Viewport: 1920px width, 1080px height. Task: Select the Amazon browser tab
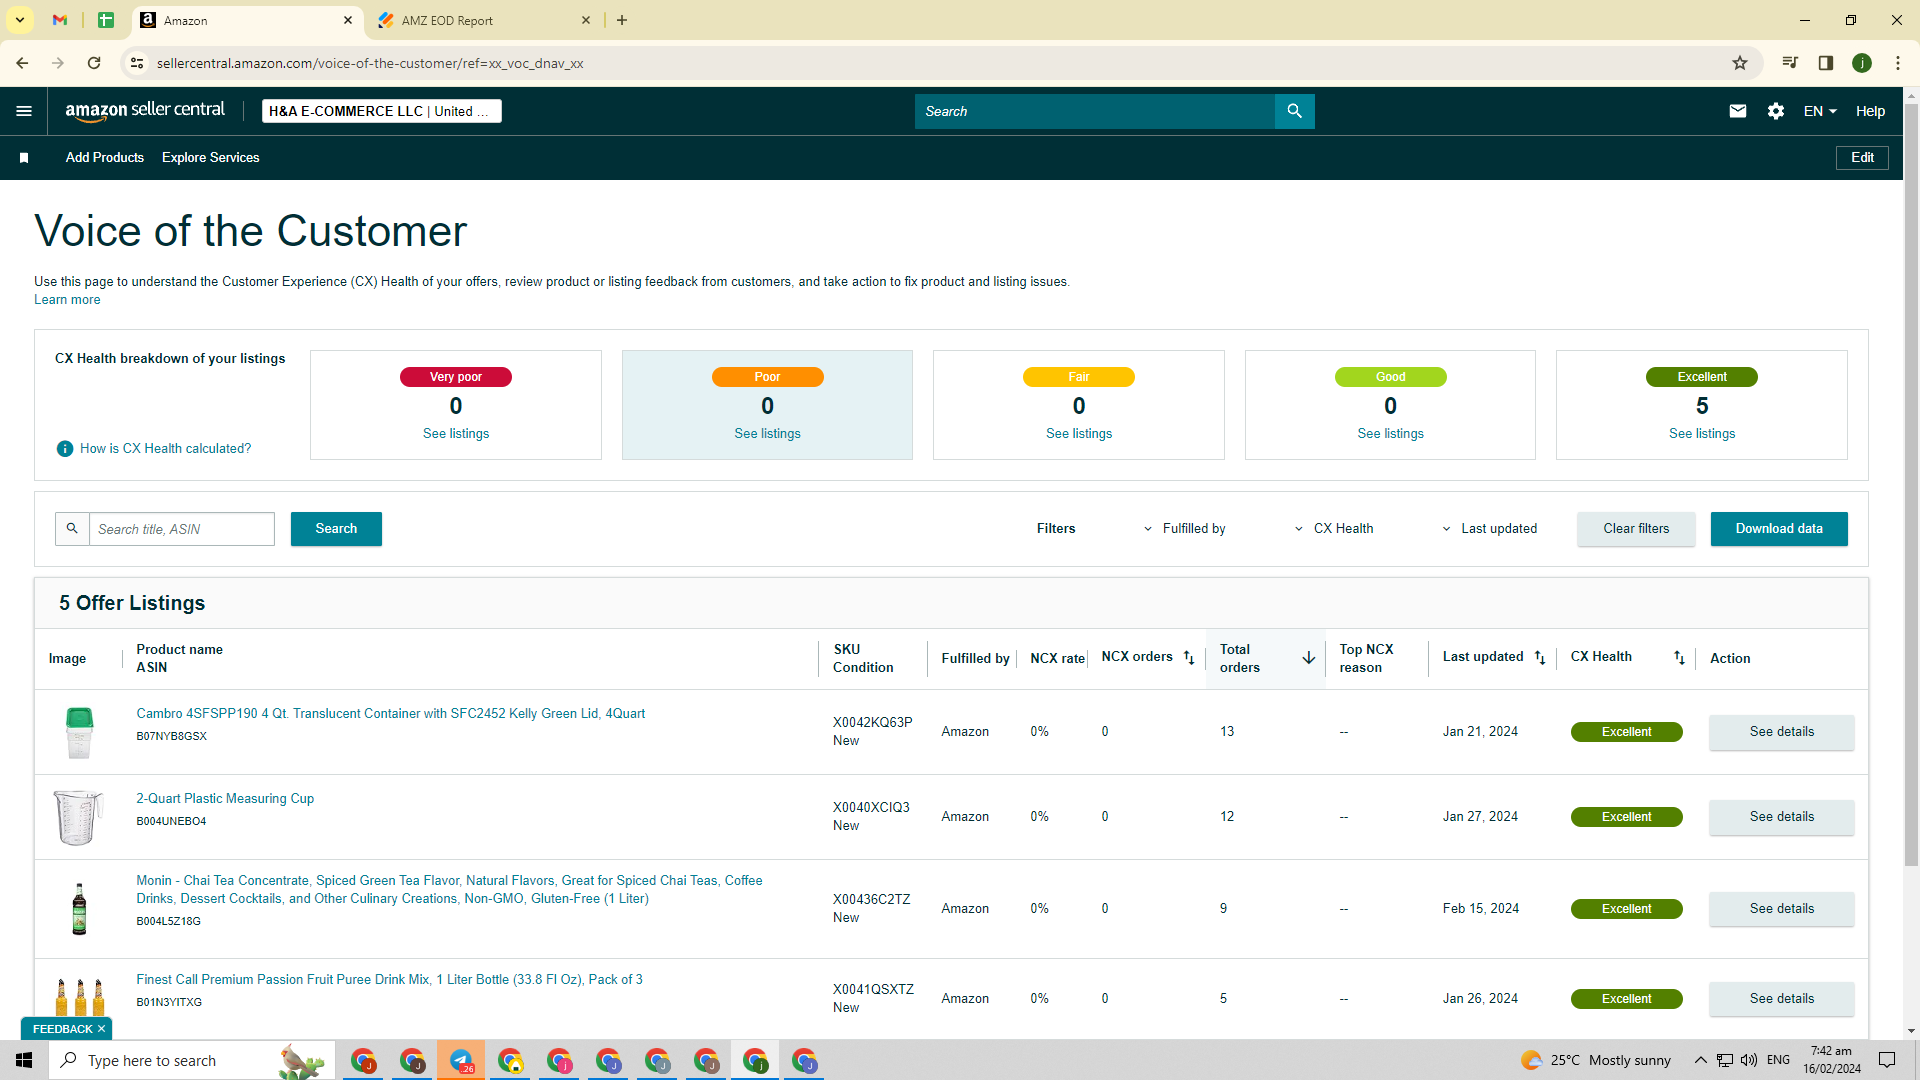[x=246, y=20]
